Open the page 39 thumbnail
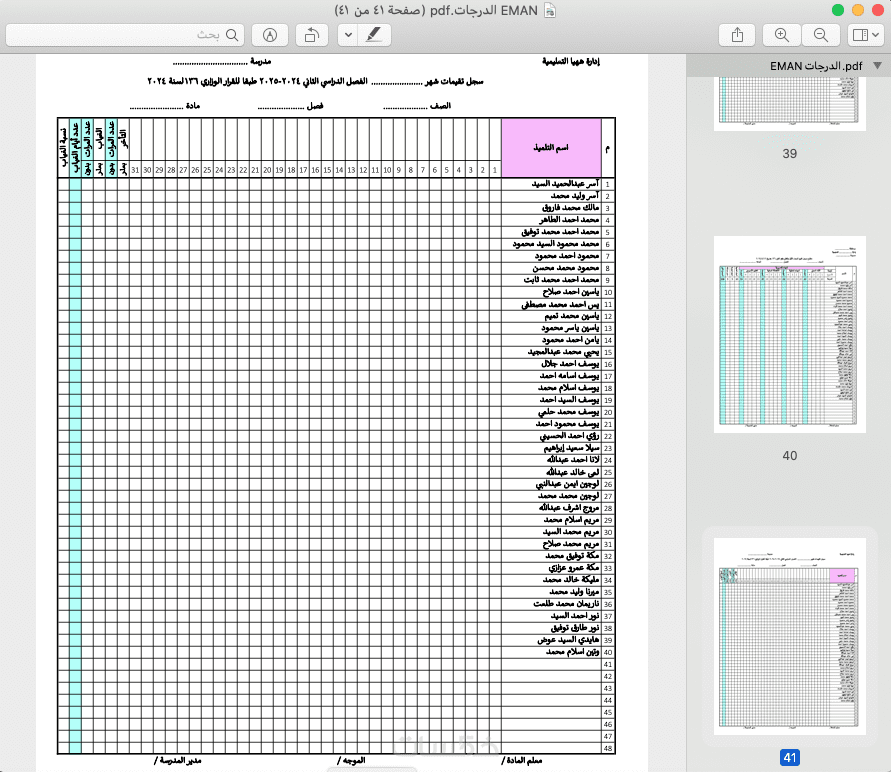This screenshot has height=772, width=891. (789, 103)
